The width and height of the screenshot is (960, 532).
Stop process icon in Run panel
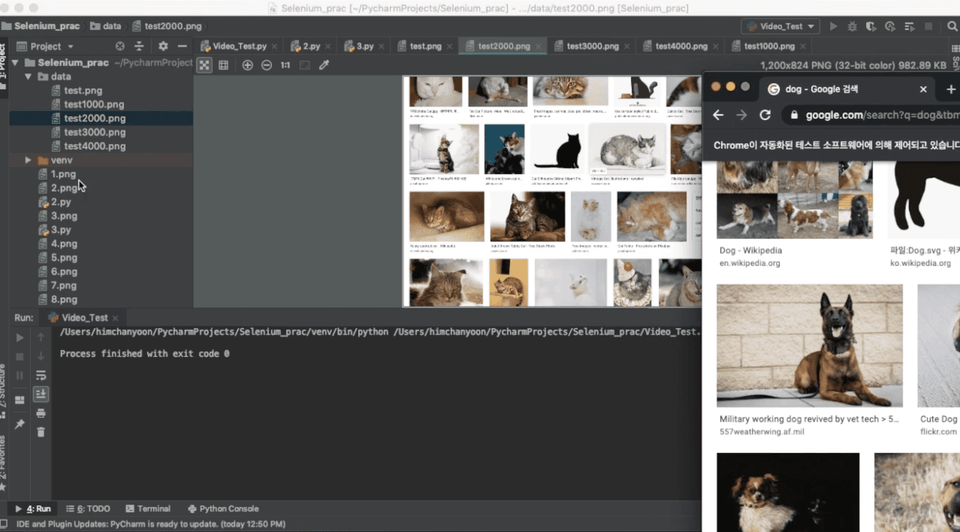(20, 356)
